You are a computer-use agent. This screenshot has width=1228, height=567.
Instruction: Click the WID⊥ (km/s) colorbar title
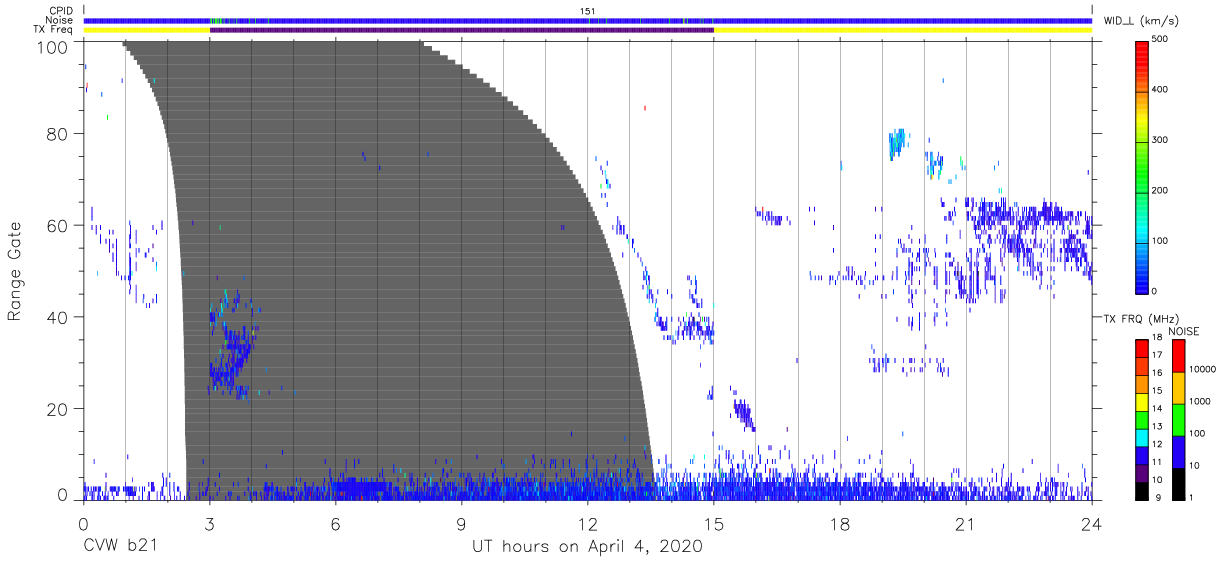click(x=1140, y=21)
